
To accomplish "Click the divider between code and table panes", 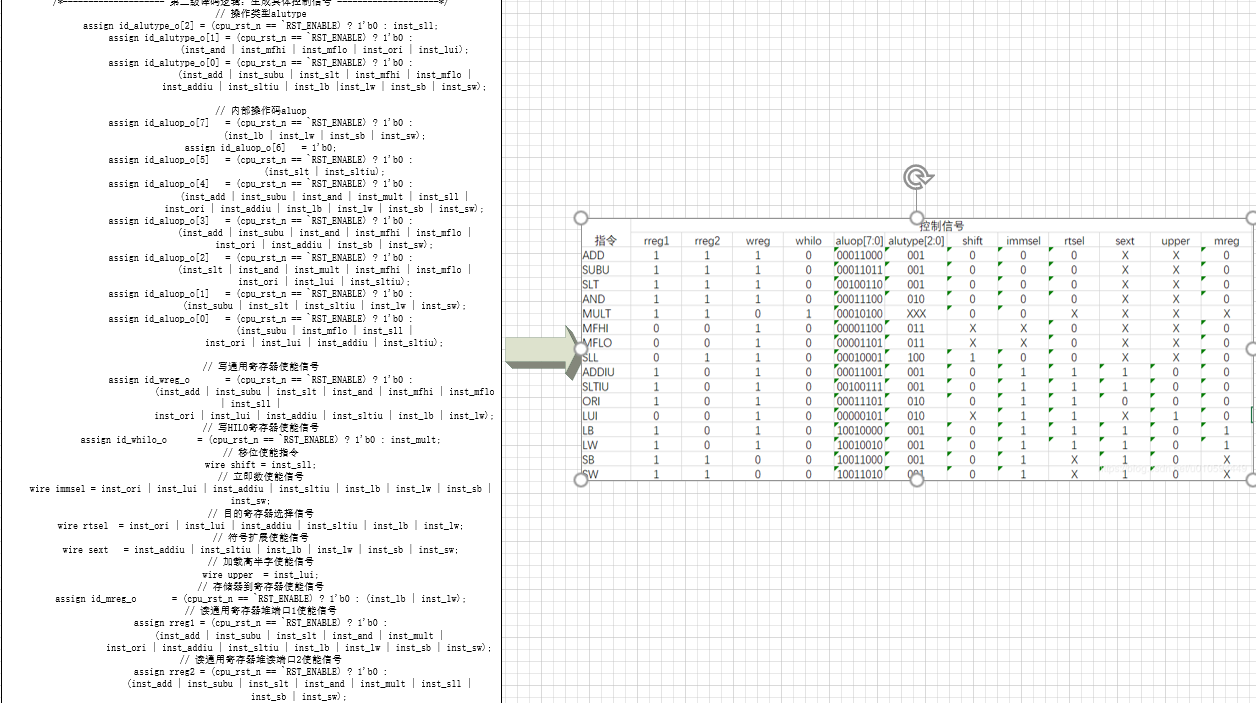I will point(501,350).
